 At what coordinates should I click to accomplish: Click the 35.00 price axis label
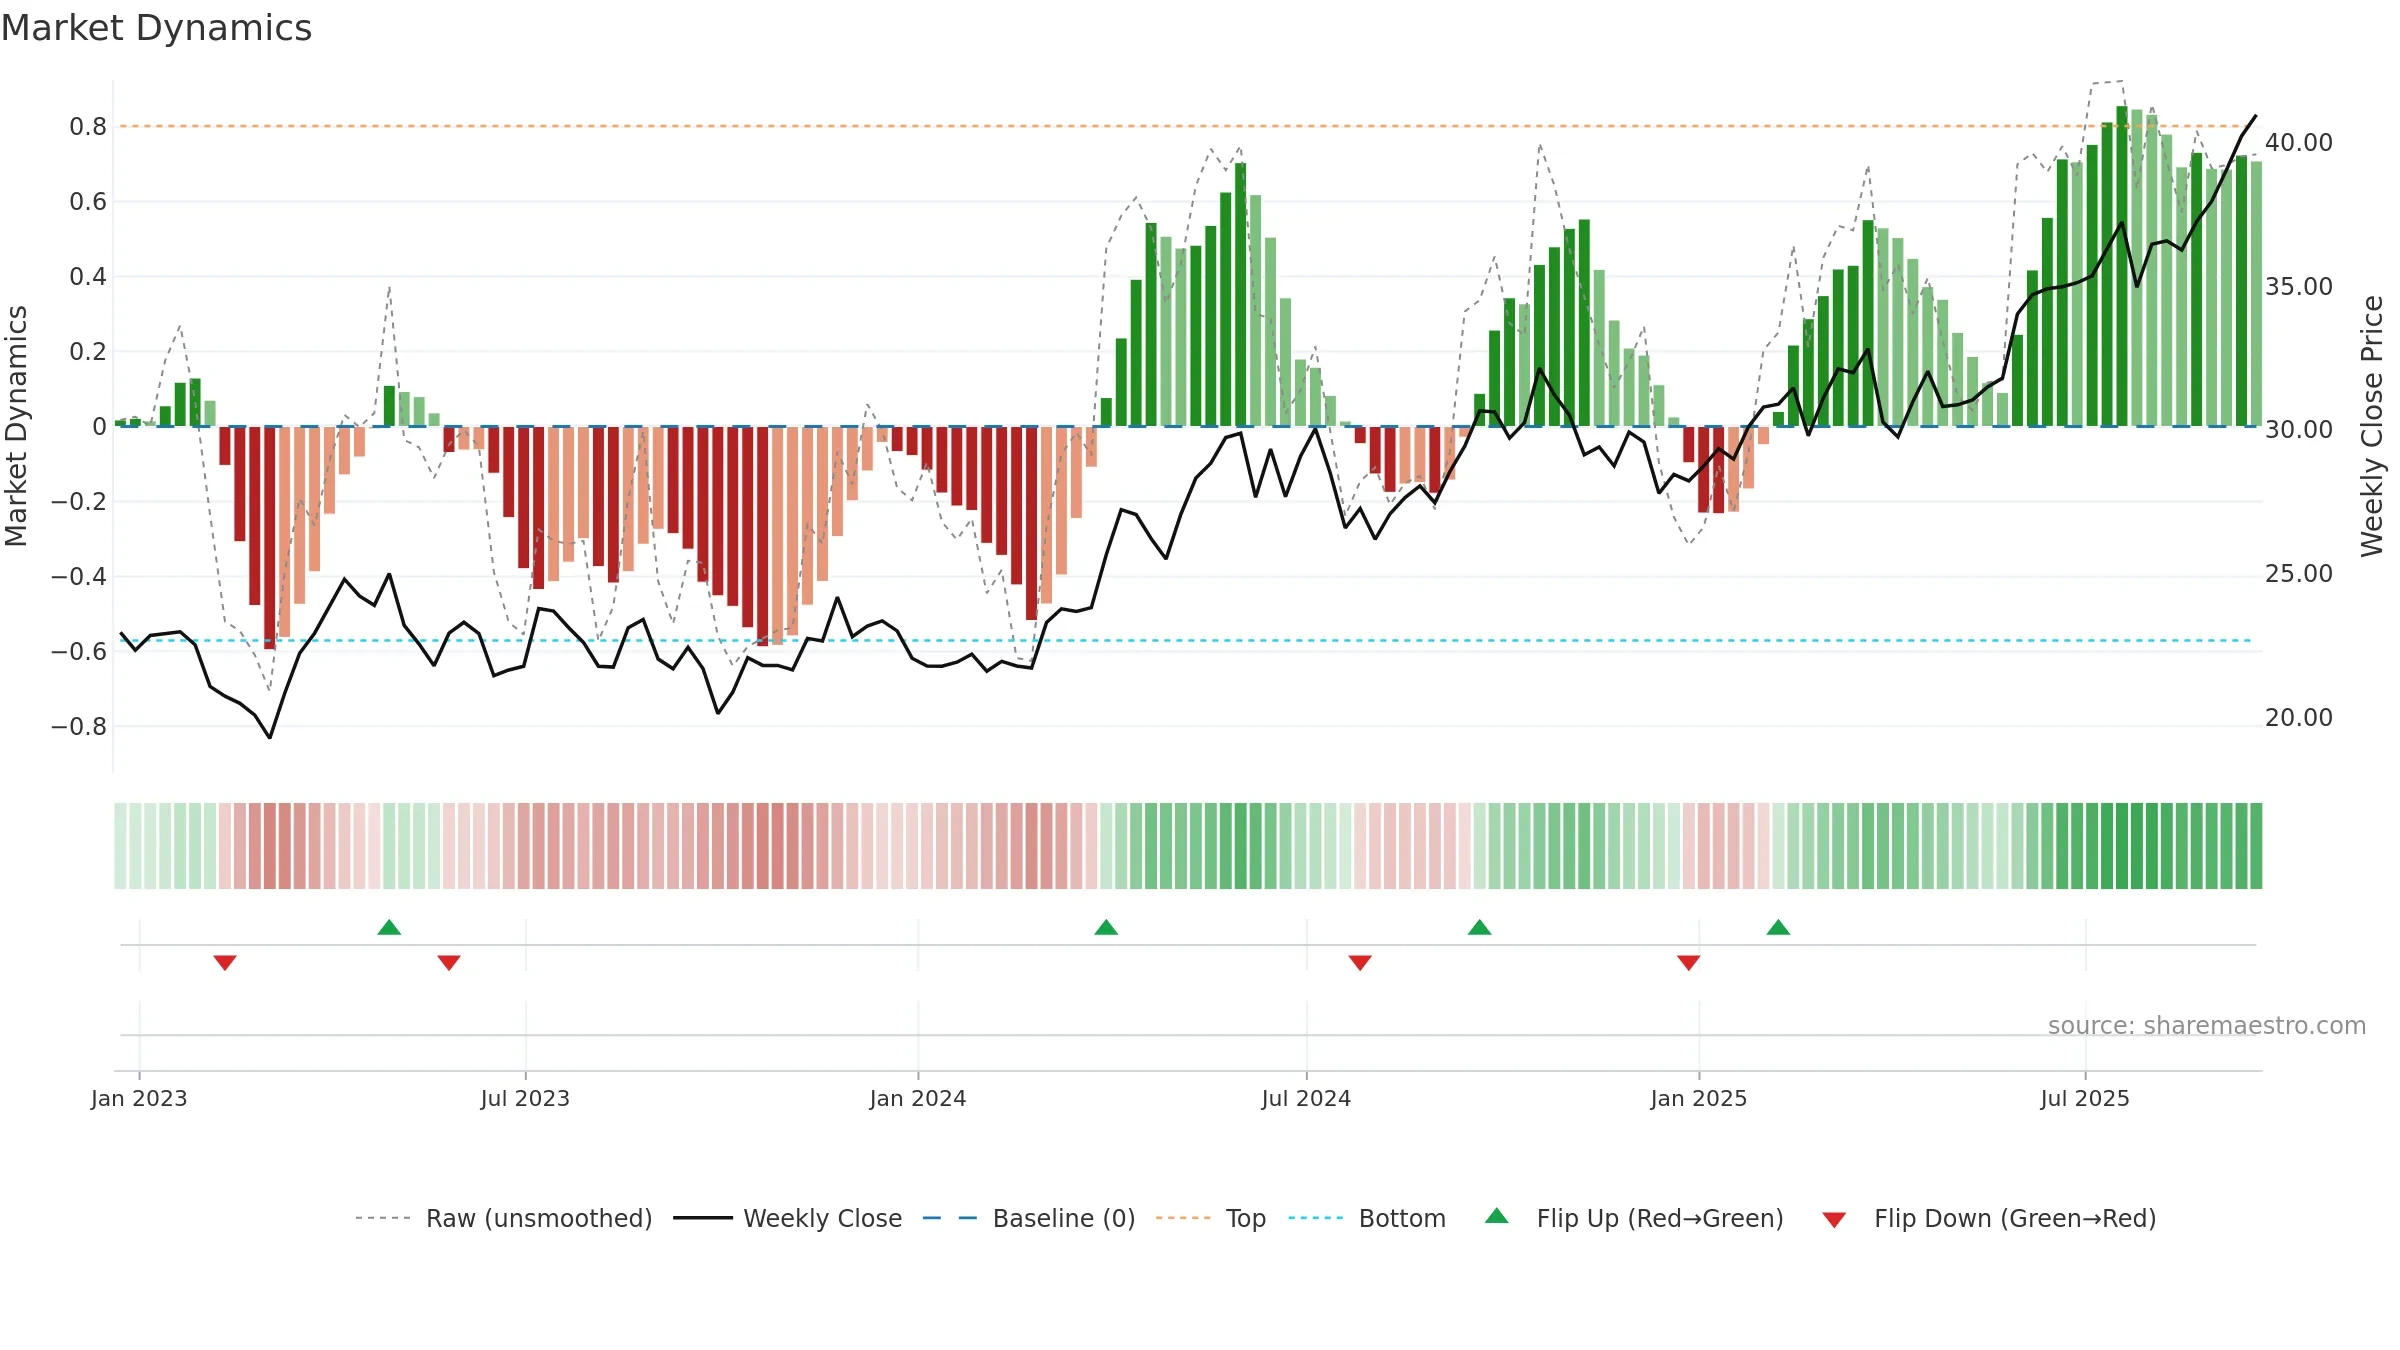pos(2299,287)
